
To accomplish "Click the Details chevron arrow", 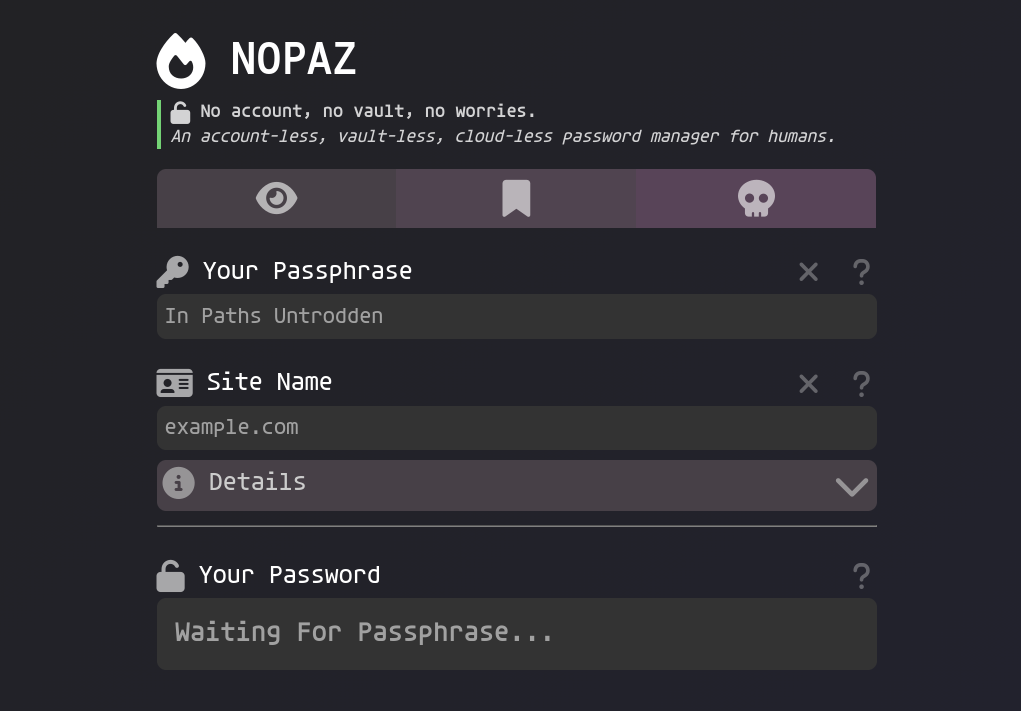I will point(851,487).
